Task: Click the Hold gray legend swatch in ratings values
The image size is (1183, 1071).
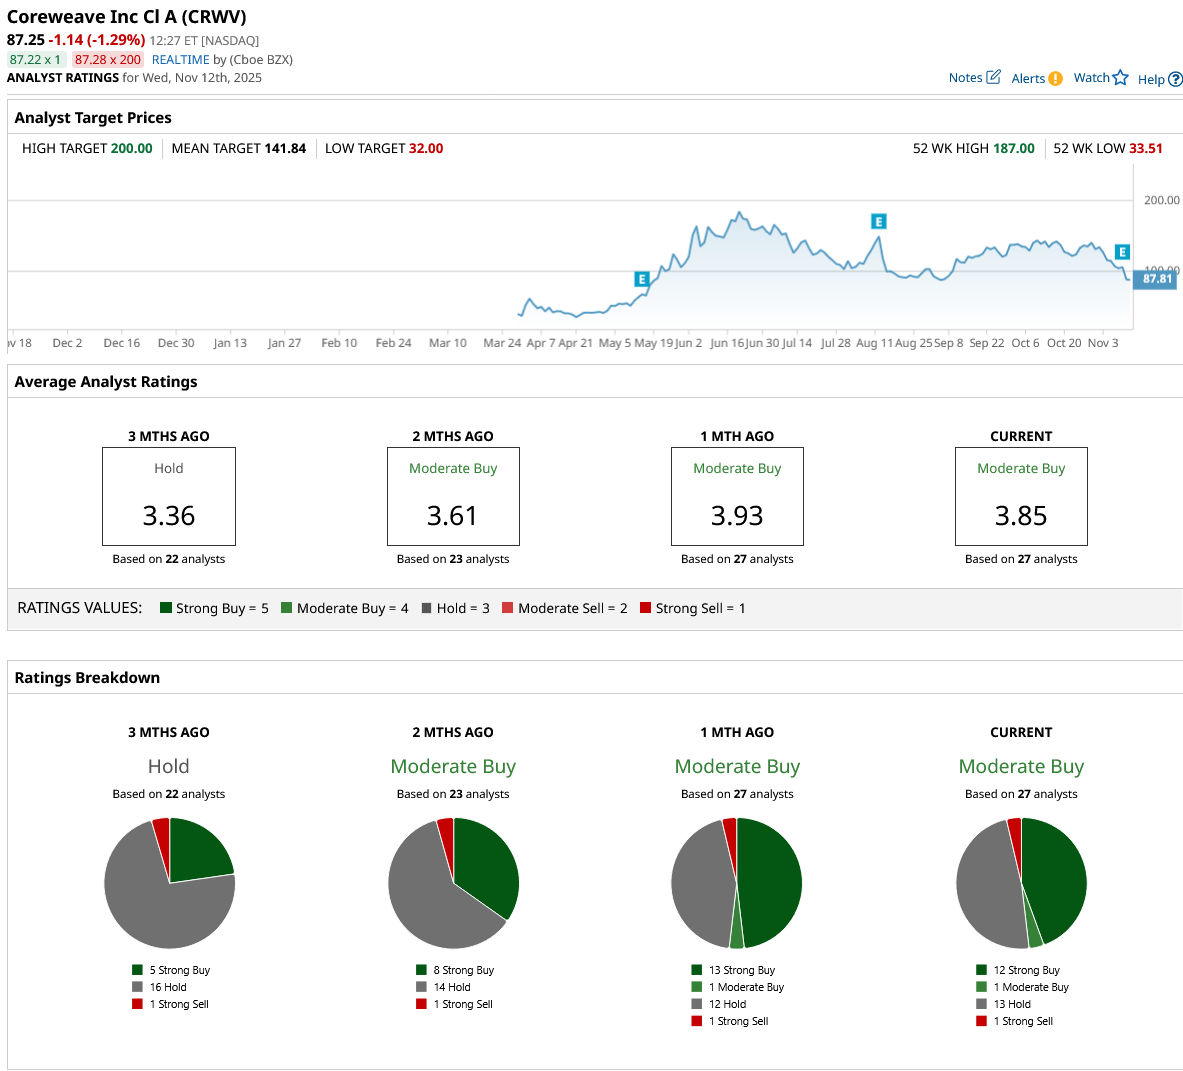Action: 426,608
